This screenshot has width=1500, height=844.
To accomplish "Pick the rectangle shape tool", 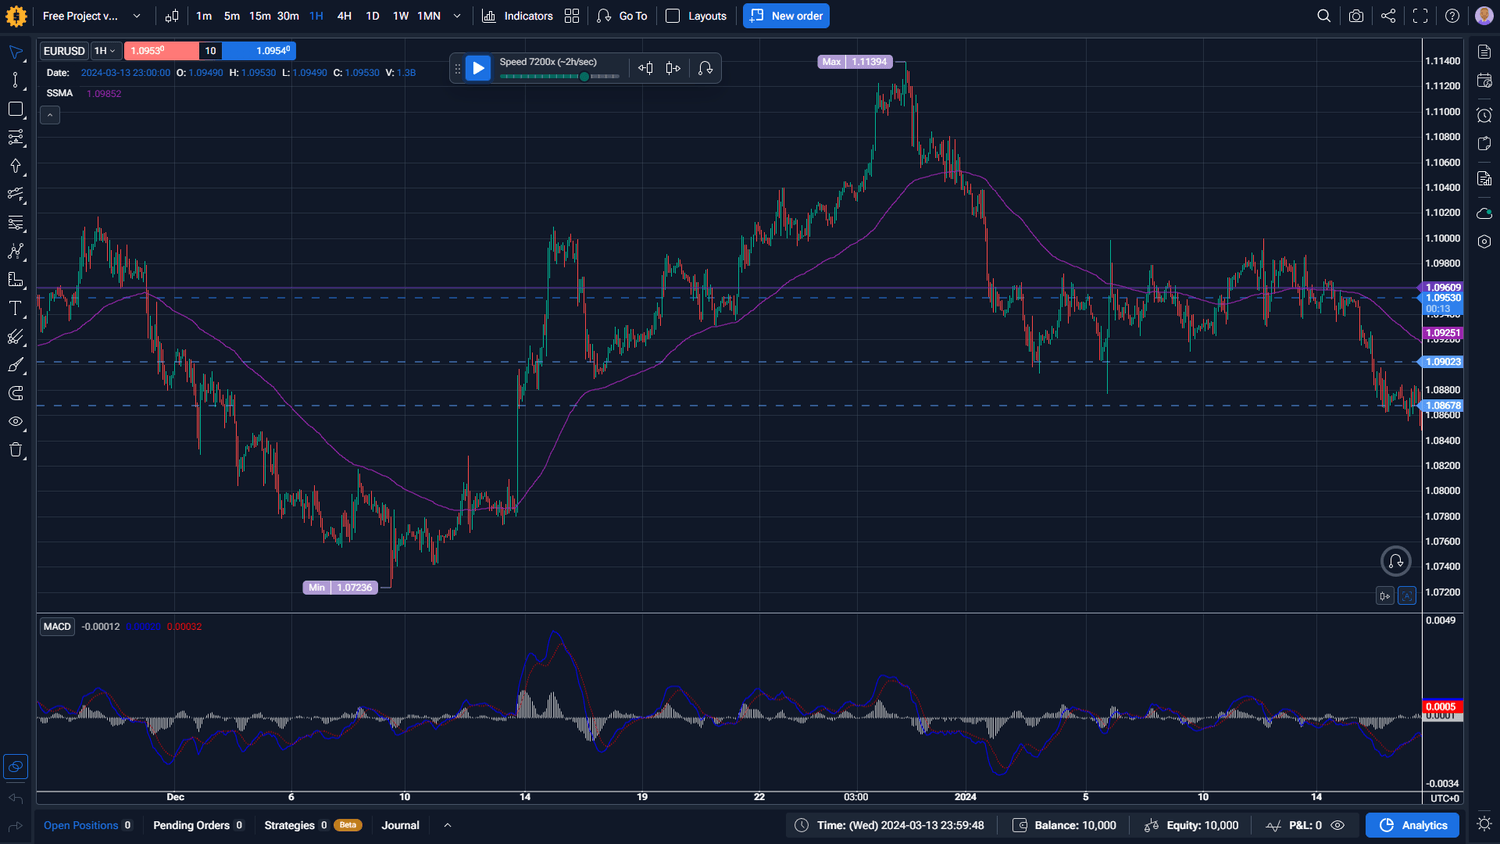I will click(x=16, y=109).
